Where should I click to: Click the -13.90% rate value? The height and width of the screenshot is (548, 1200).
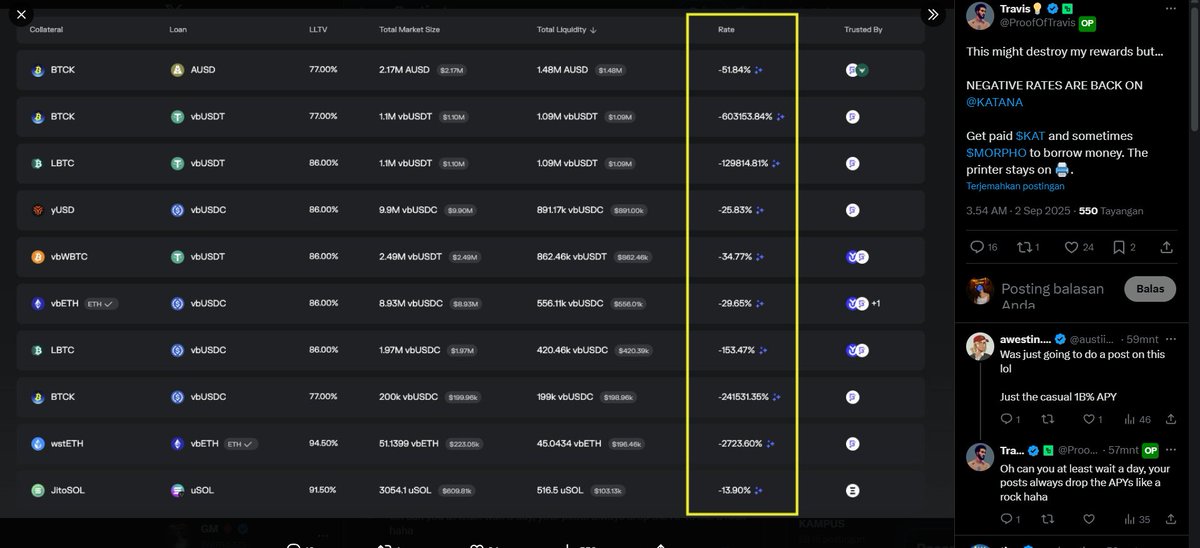click(x=734, y=490)
